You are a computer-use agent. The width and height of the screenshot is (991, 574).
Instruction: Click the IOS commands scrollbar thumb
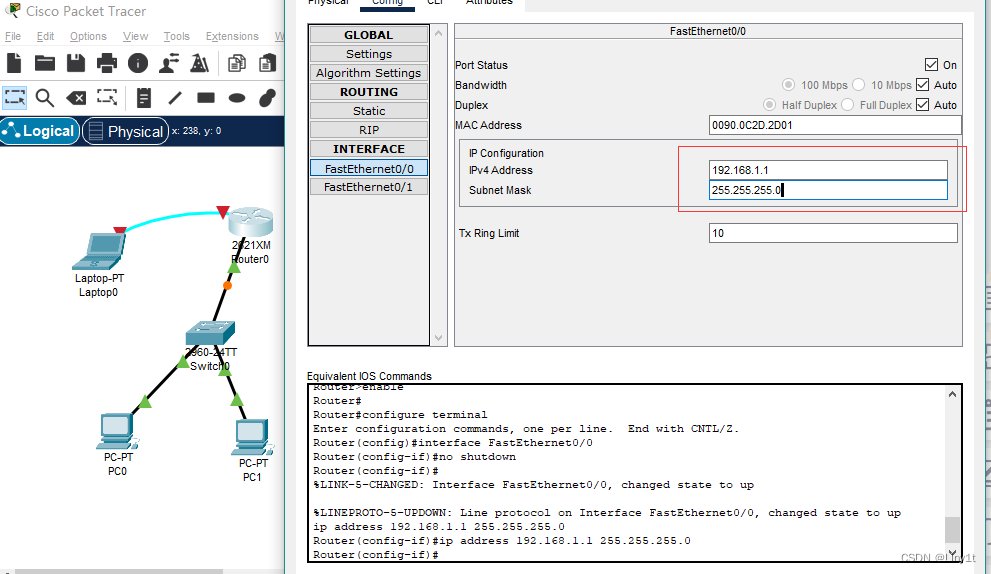pos(952,530)
